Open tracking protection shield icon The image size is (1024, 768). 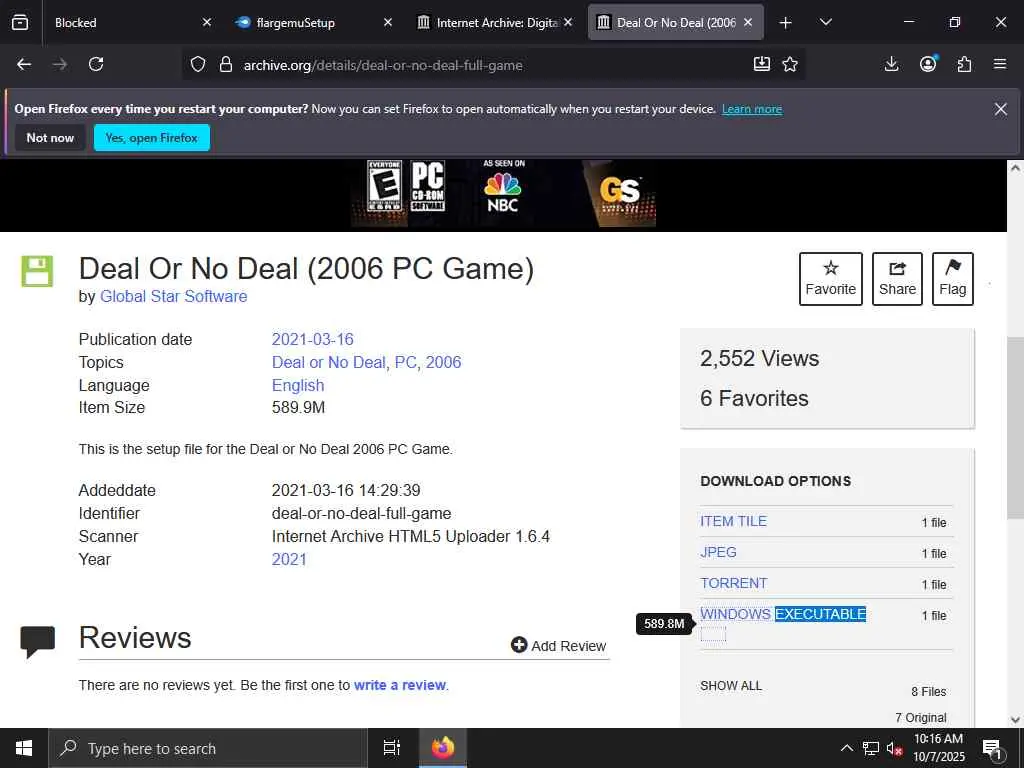point(198,64)
